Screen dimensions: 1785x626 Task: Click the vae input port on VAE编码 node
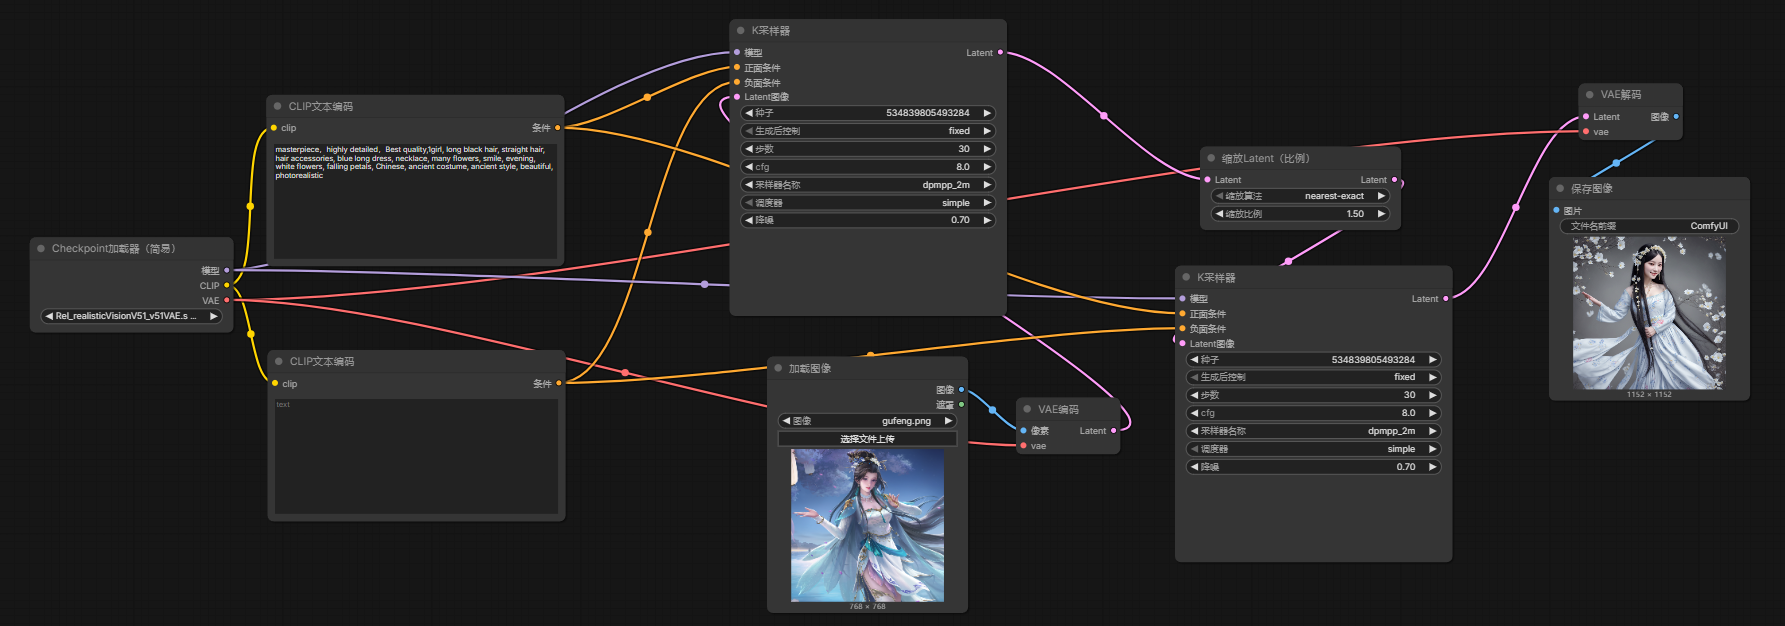pos(1024,446)
